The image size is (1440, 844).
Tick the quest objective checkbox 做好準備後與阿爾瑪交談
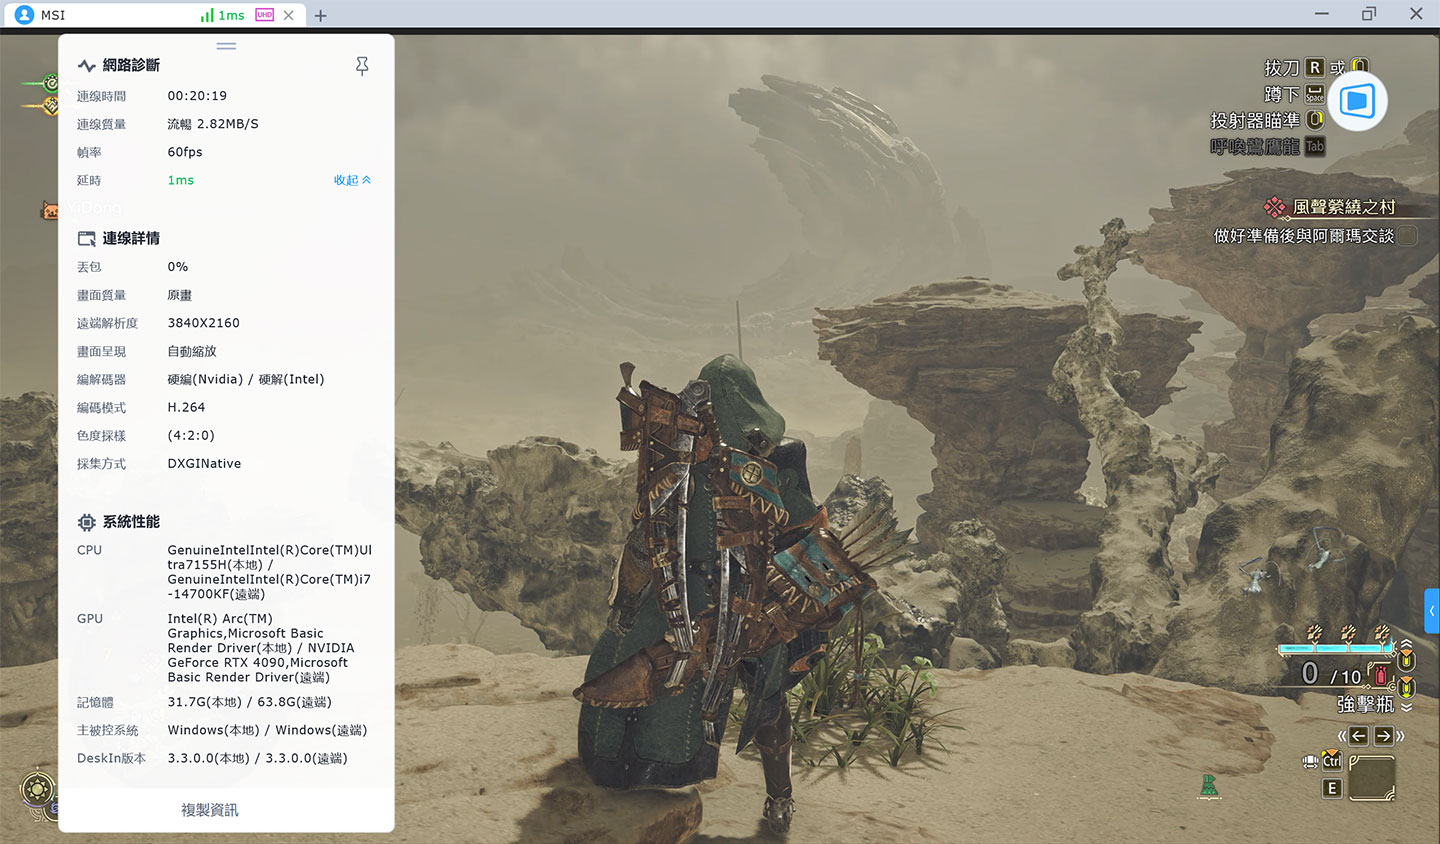(1408, 236)
